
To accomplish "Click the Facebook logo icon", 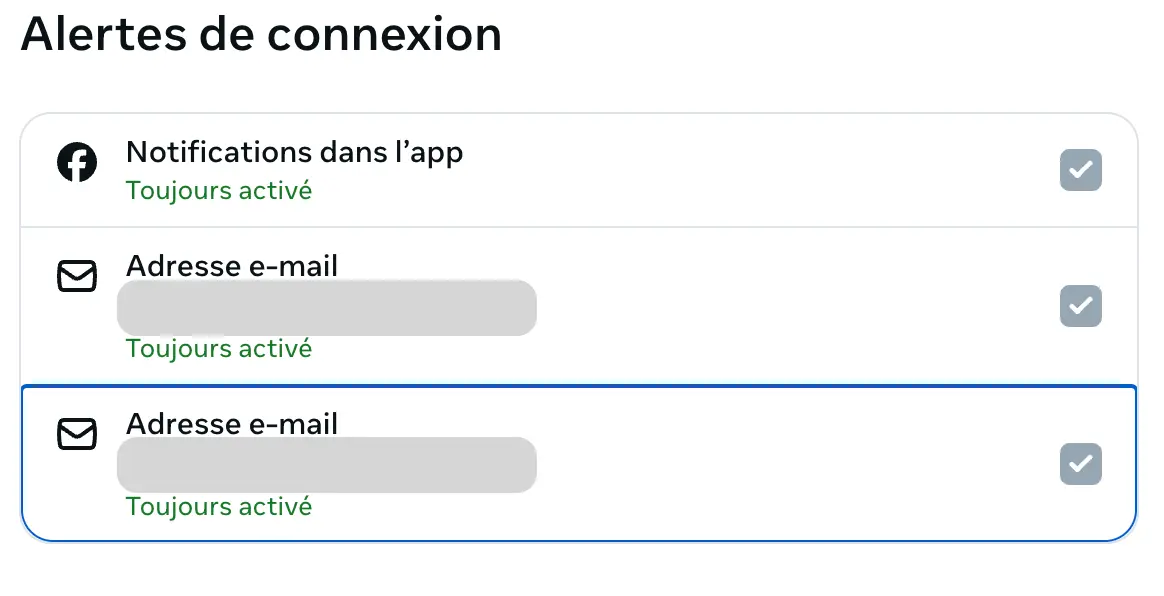I will tap(77, 162).
